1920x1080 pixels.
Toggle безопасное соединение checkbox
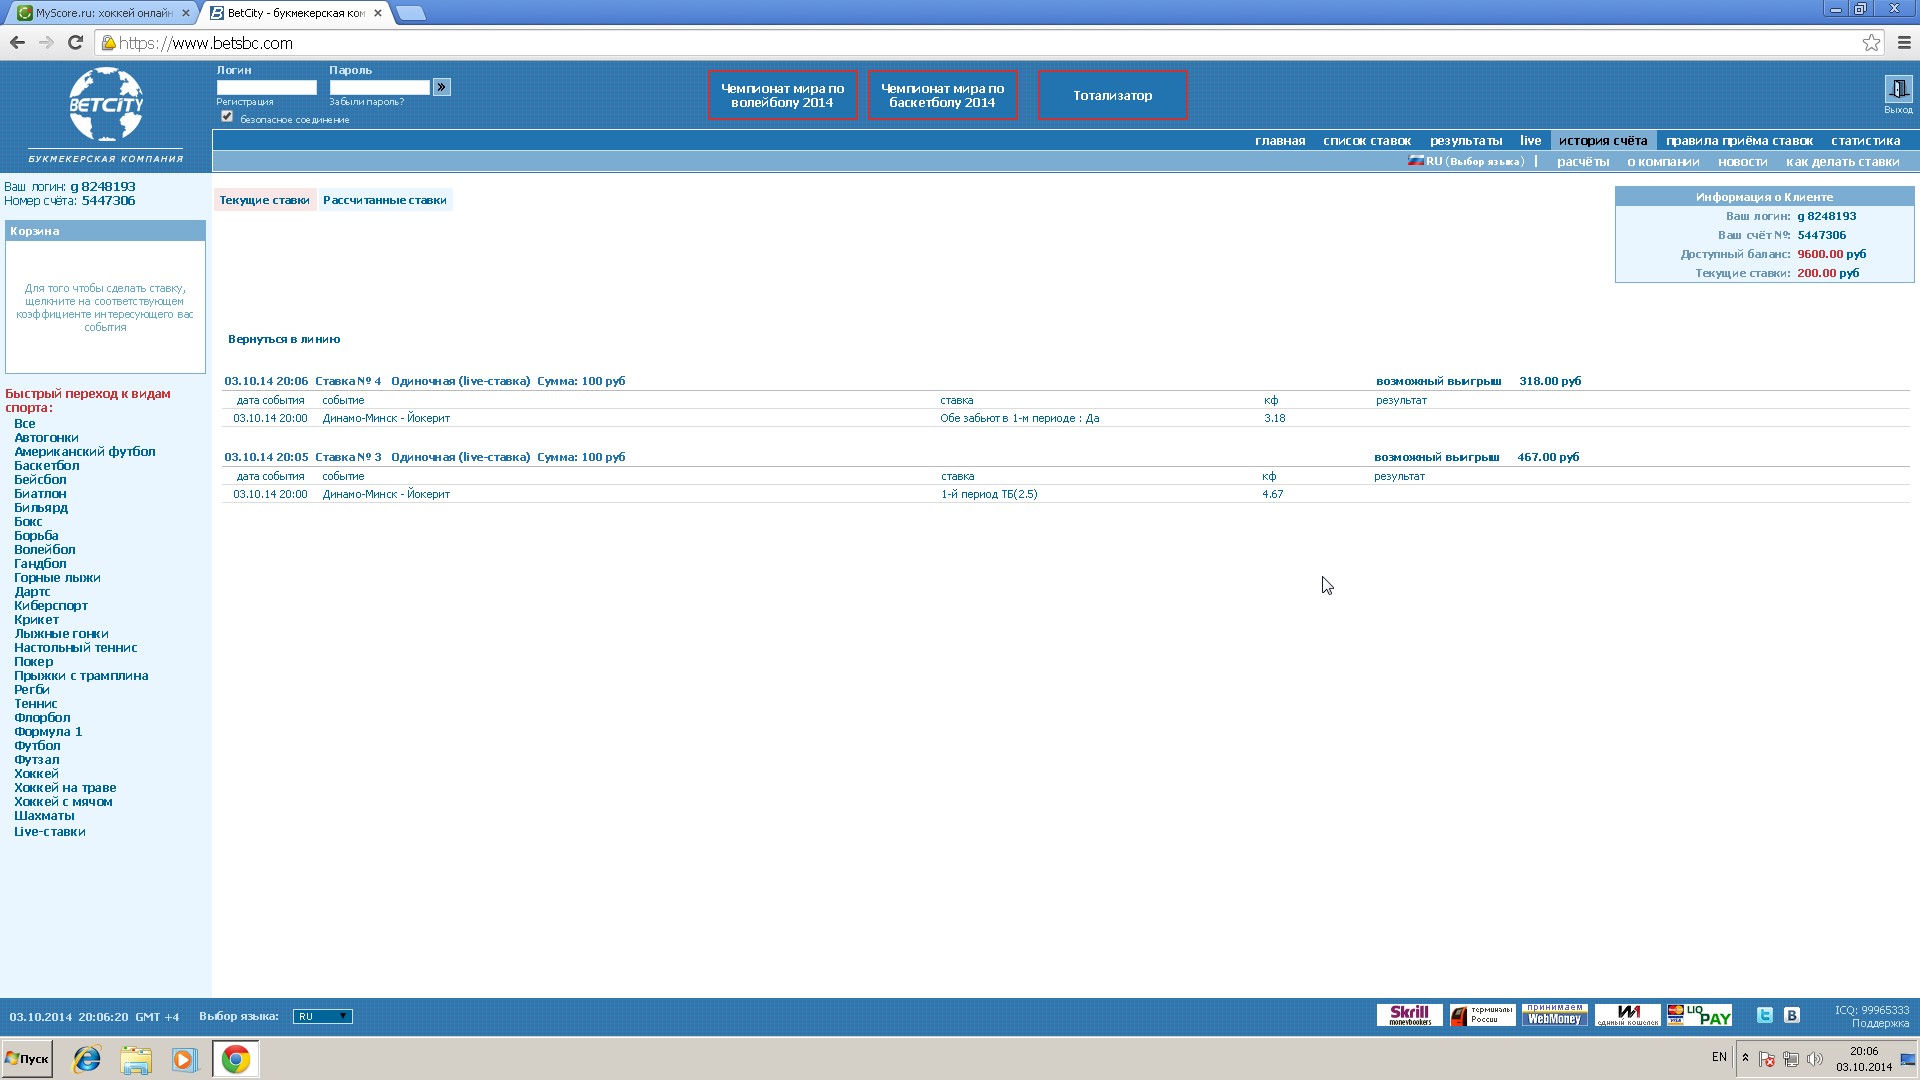pos(227,117)
